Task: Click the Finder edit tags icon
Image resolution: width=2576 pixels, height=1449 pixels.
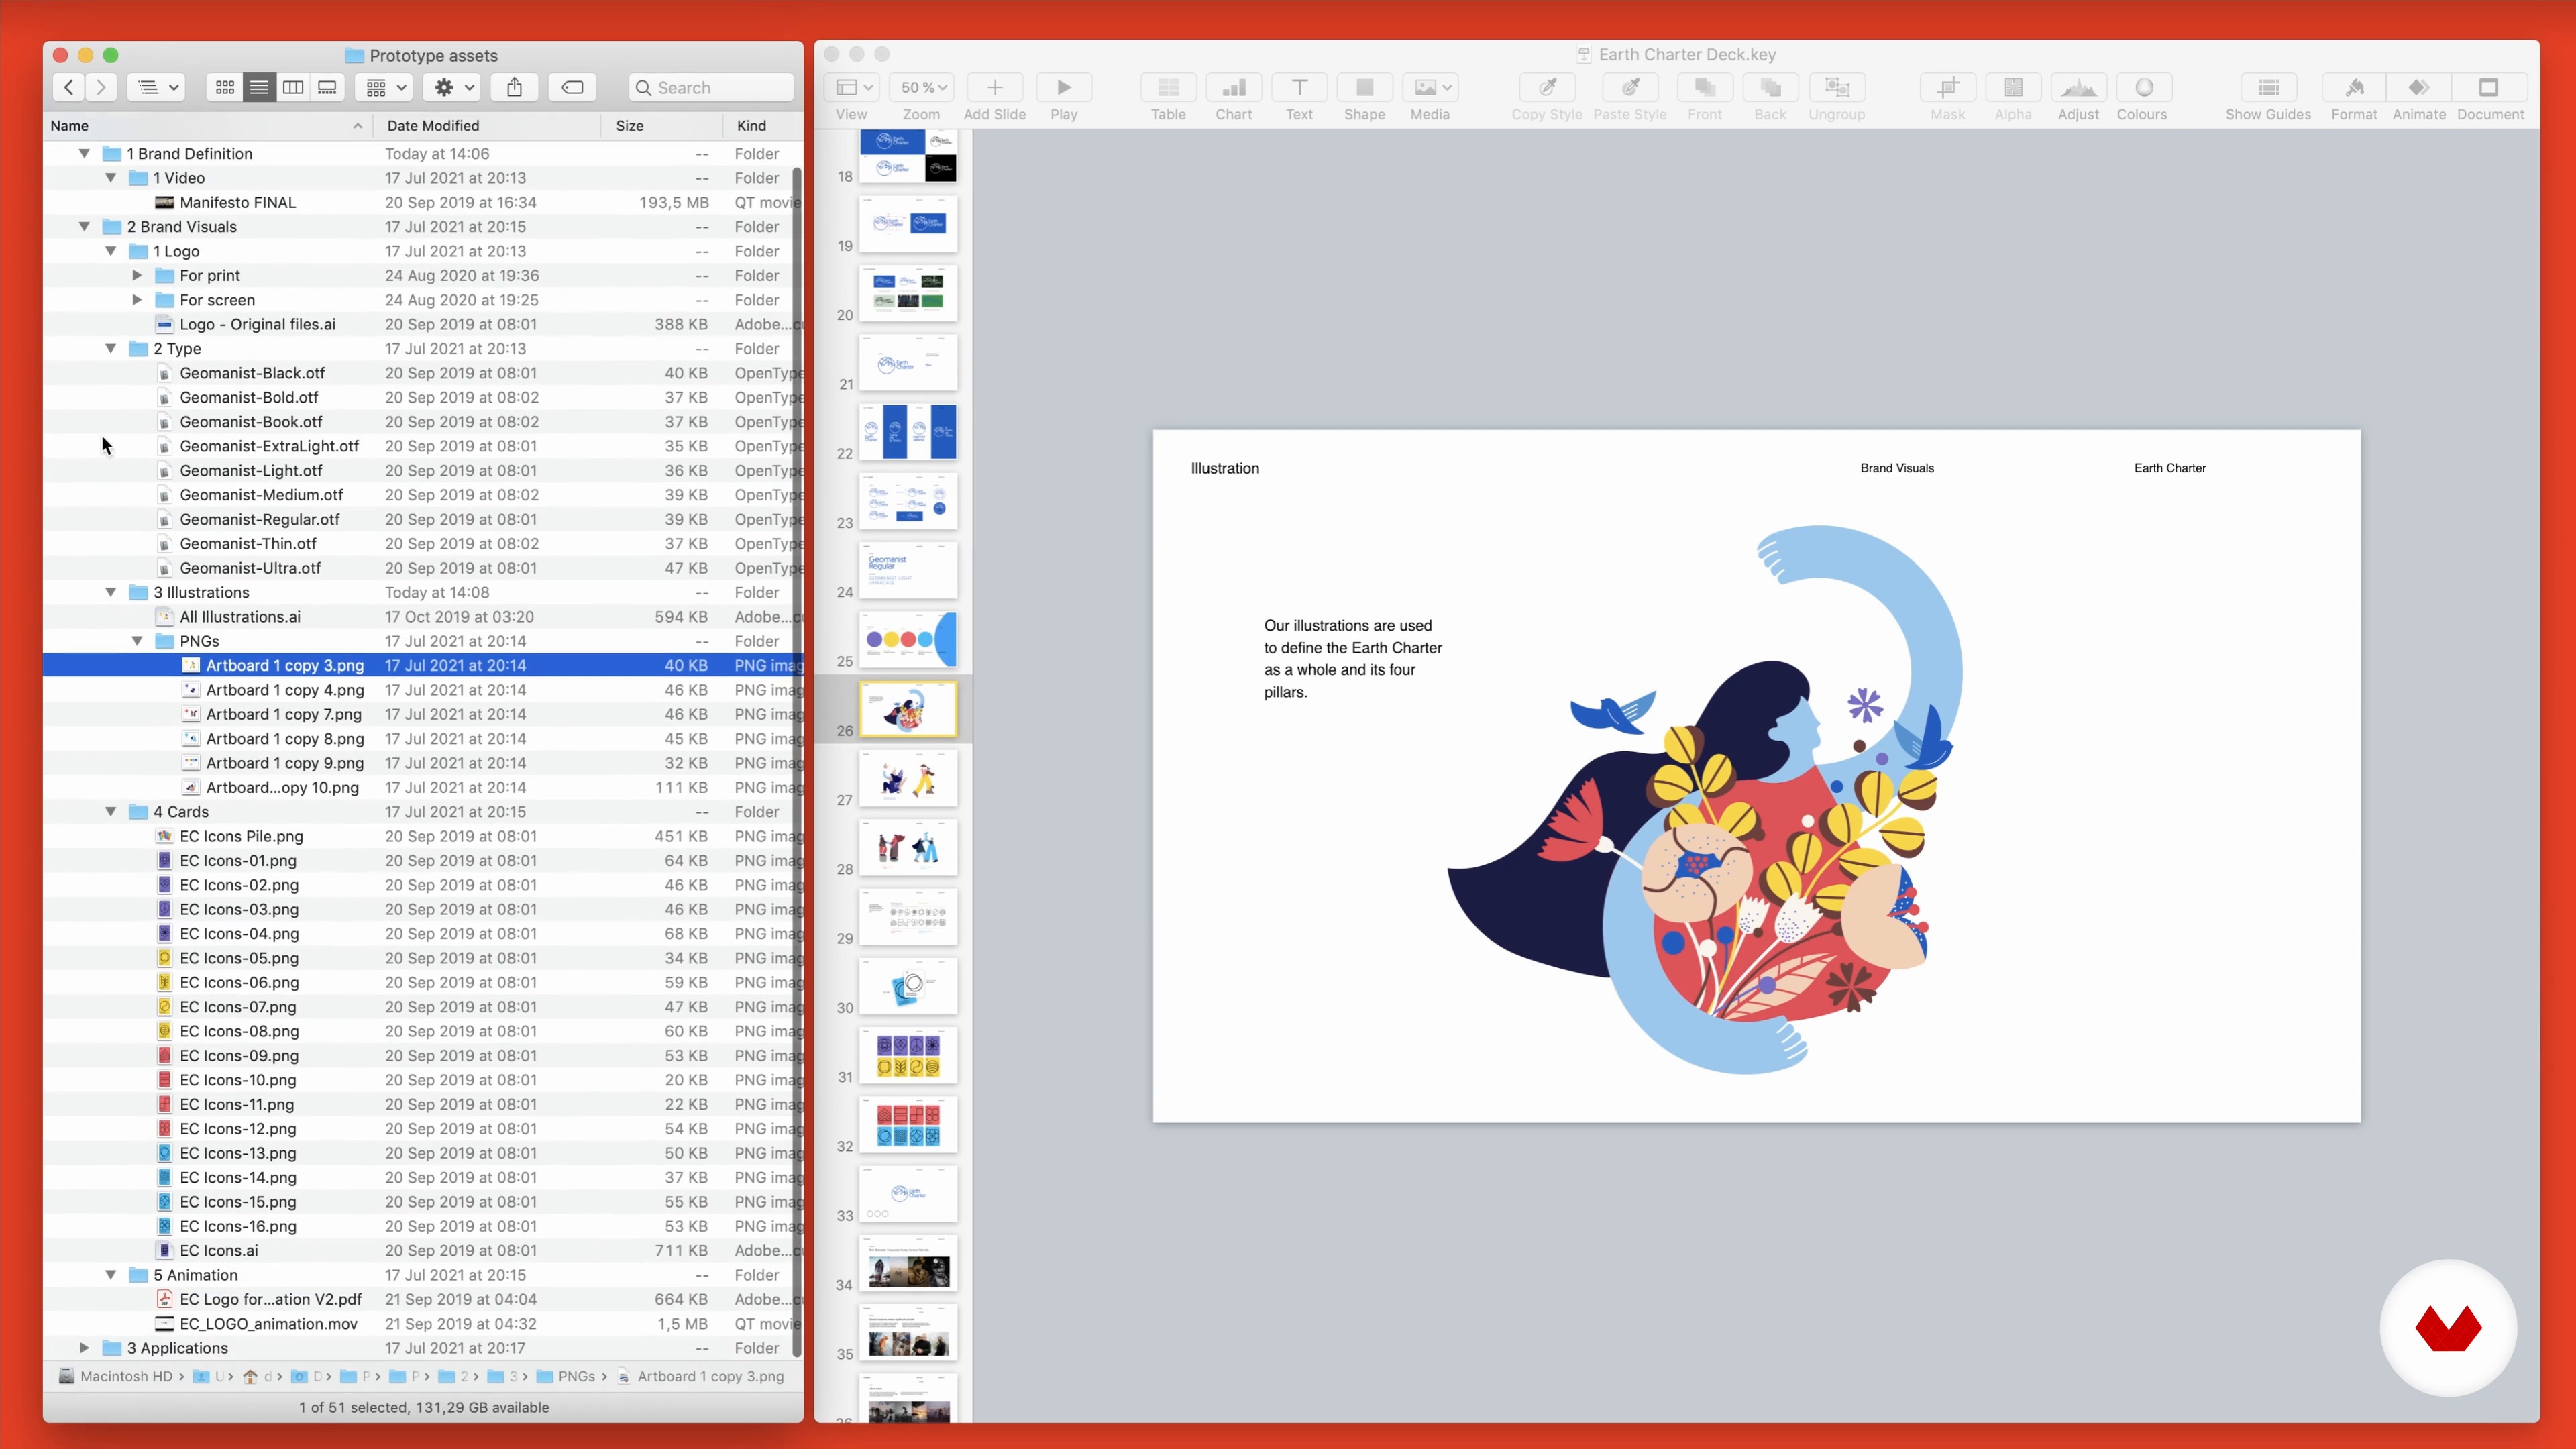Action: pos(573,87)
